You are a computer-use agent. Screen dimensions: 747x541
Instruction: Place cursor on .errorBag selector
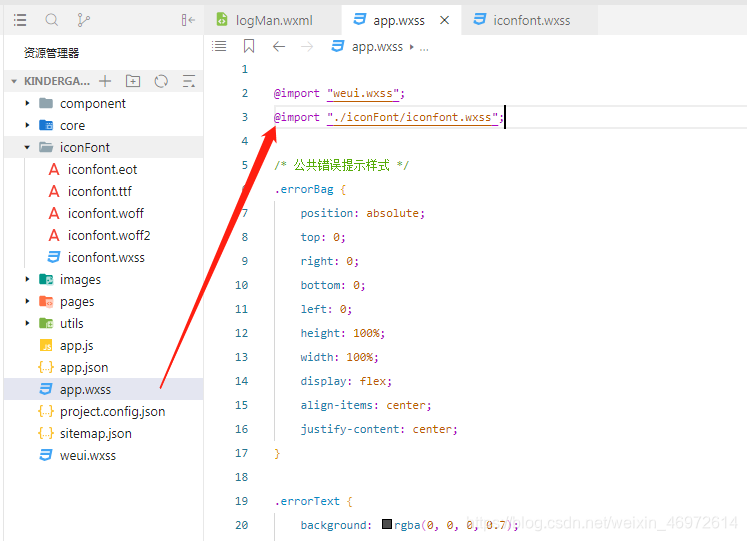point(304,189)
